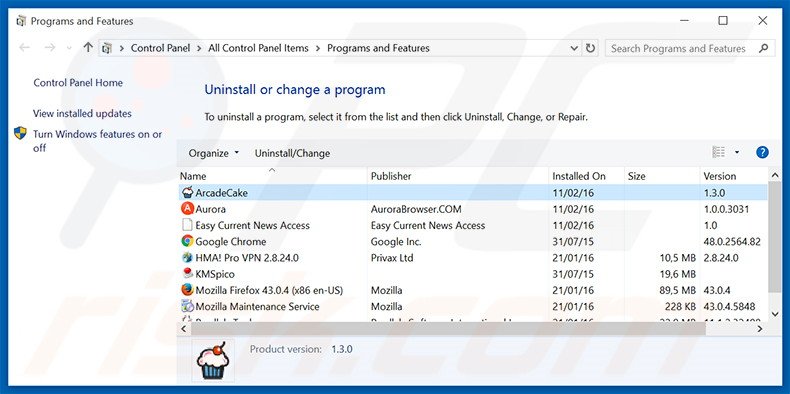Click the Privax Ltd publisher cell
The height and width of the screenshot is (394, 790).
pyautogui.click(x=392, y=257)
